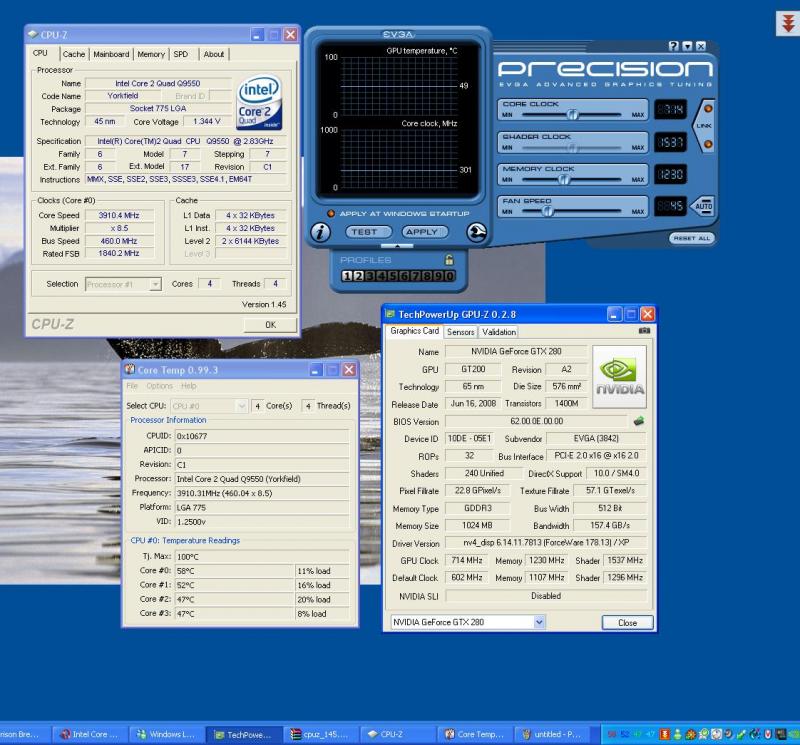Click the orange system tray icon
This screenshot has width=800, height=745.
pyautogui.click(x=664, y=734)
